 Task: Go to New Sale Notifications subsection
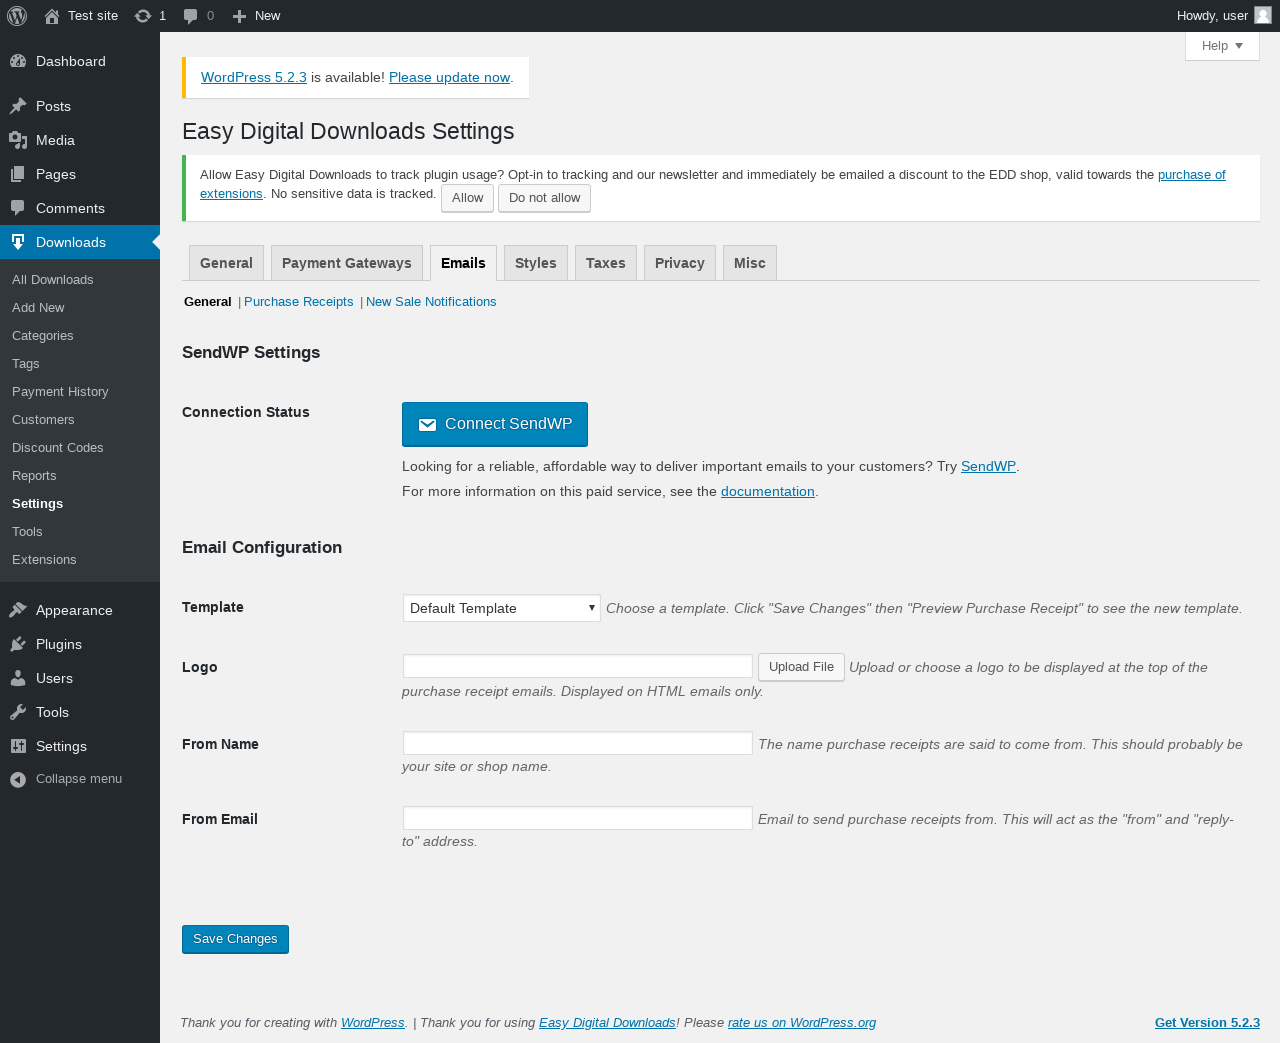pos(431,302)
